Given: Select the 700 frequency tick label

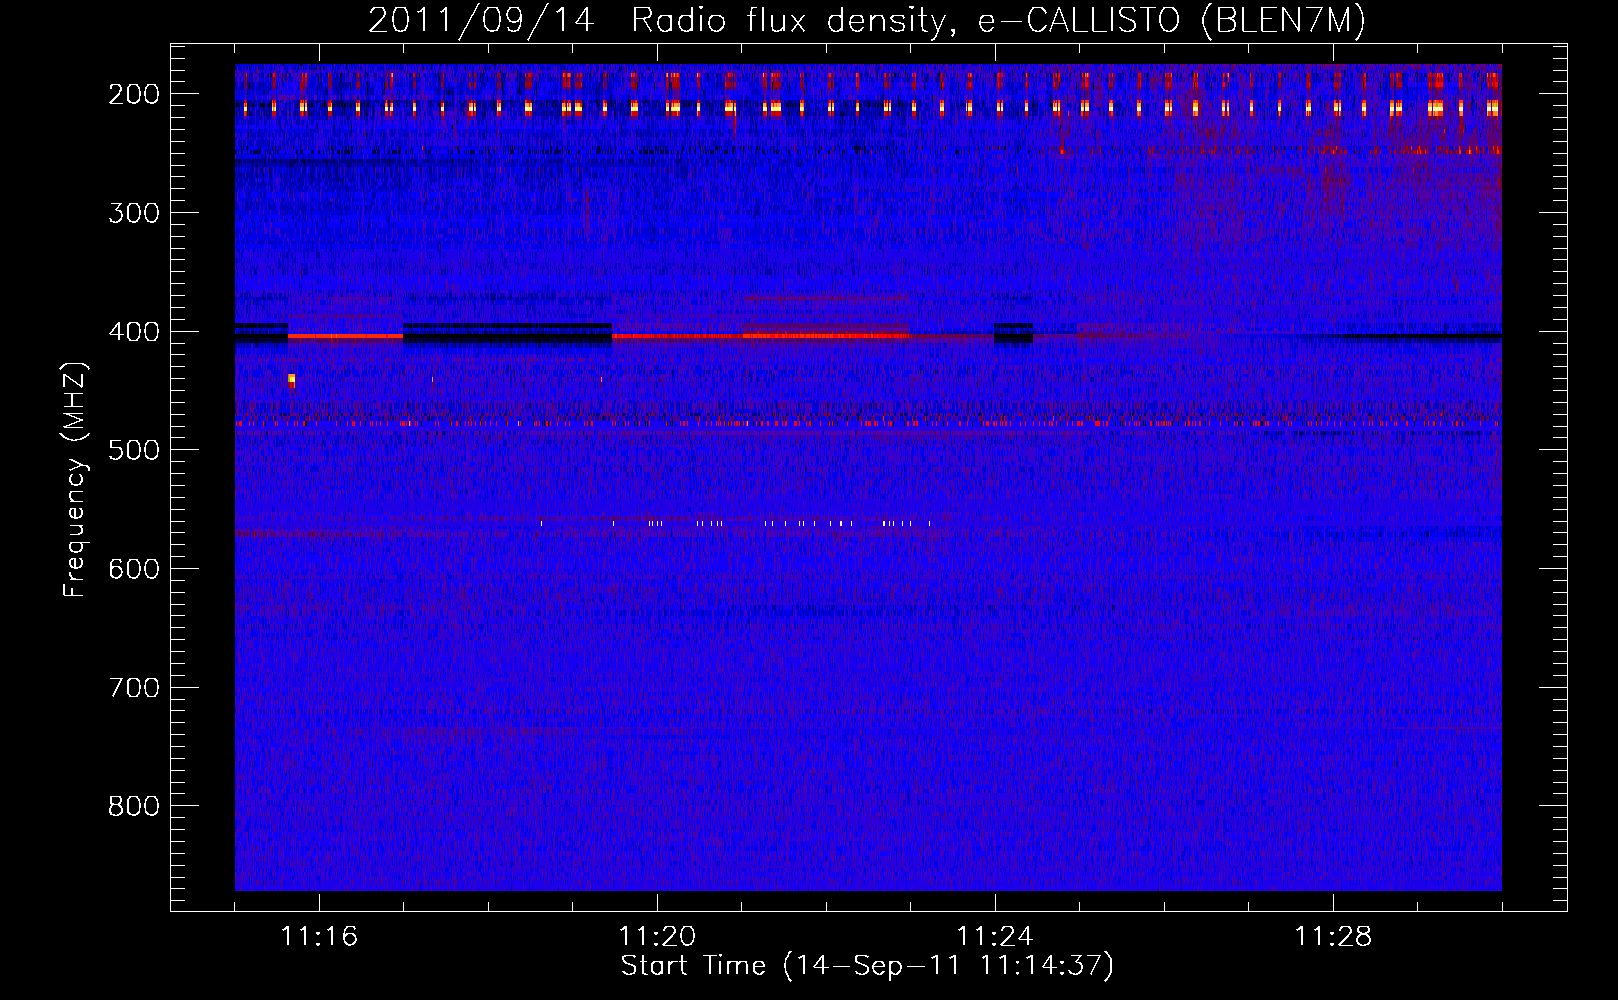Looking at the screenshot, I should (133, 688).
